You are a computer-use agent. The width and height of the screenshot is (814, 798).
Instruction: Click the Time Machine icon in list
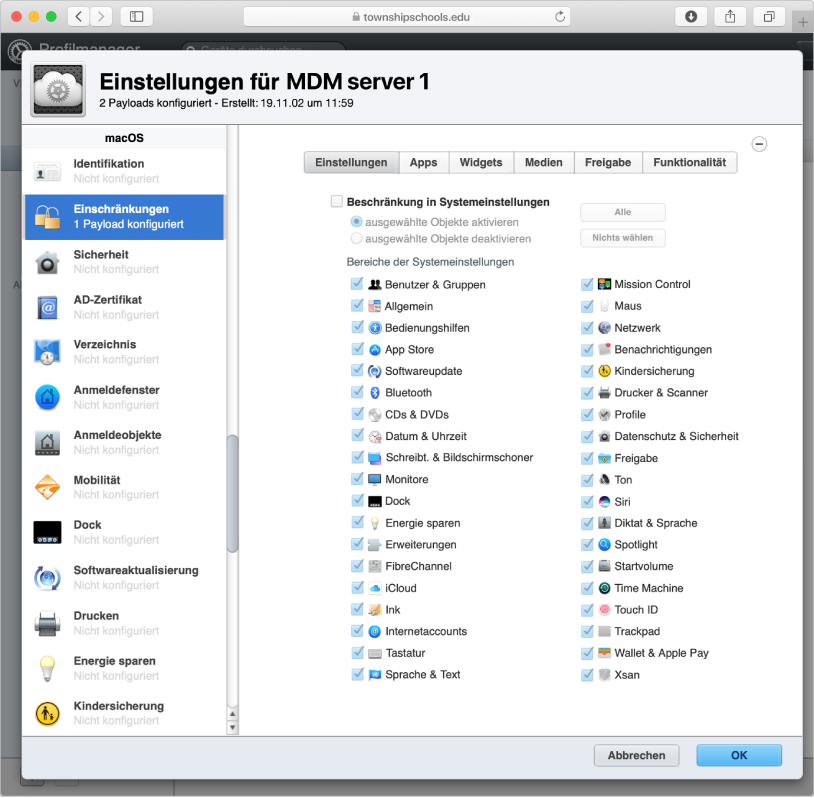click(x=604, y=588)
